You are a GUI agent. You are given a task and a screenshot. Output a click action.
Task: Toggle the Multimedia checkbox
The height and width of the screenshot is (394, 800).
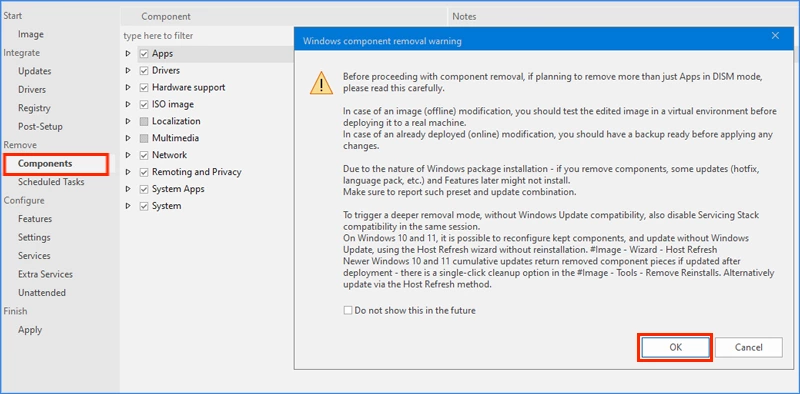(x=144, y=138)
